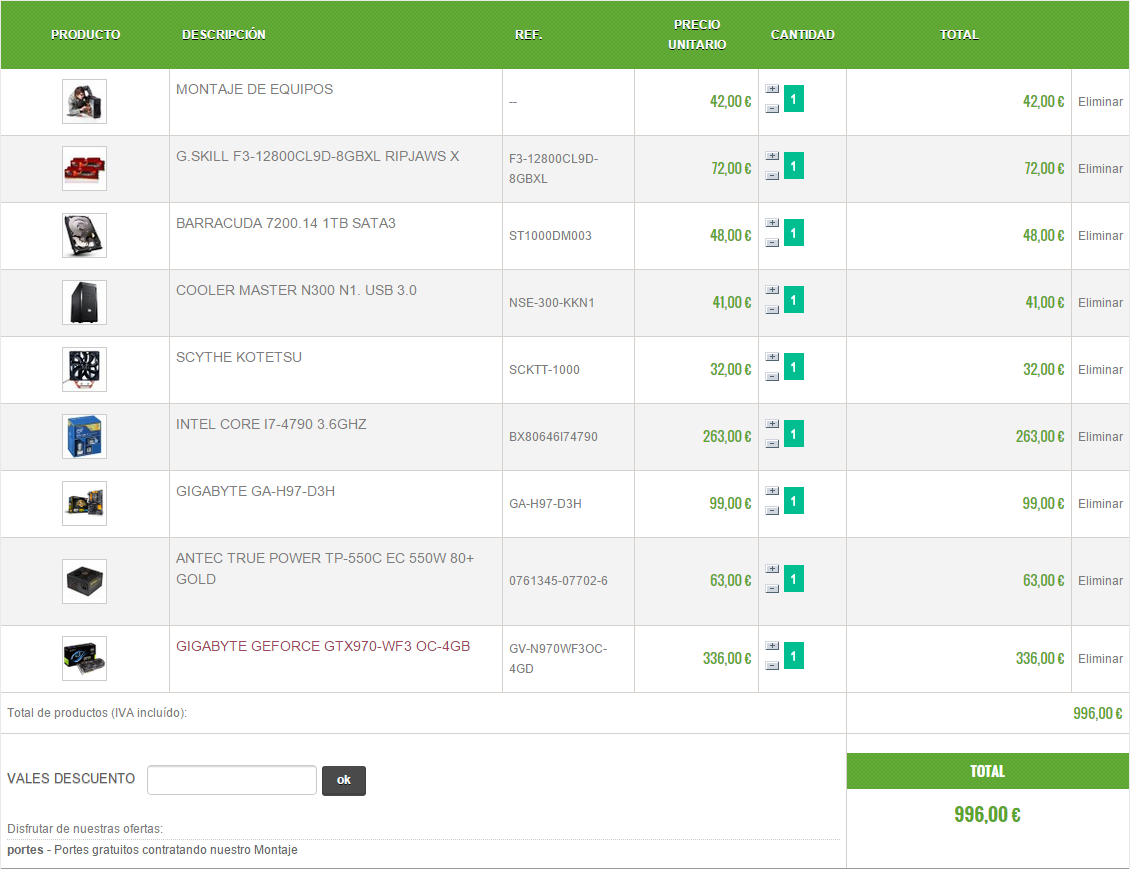Increase quantity for BARRACUDA 1TB drive
This screenshot has height=869, width=1131.
pyautogui.click(x=772, y=223)
